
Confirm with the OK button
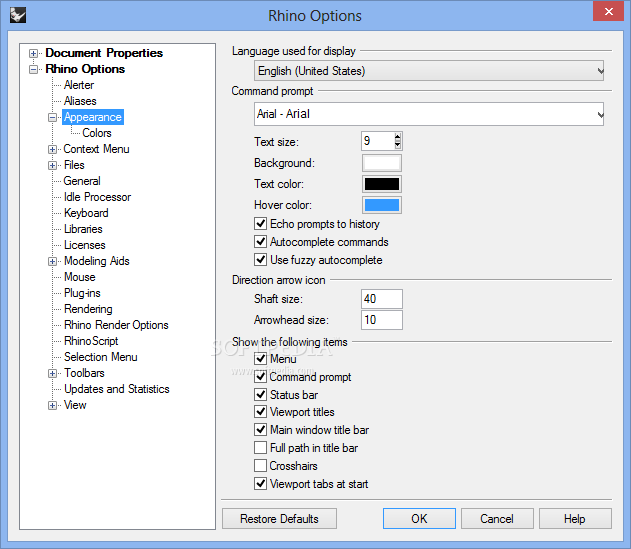click(419, 518)
